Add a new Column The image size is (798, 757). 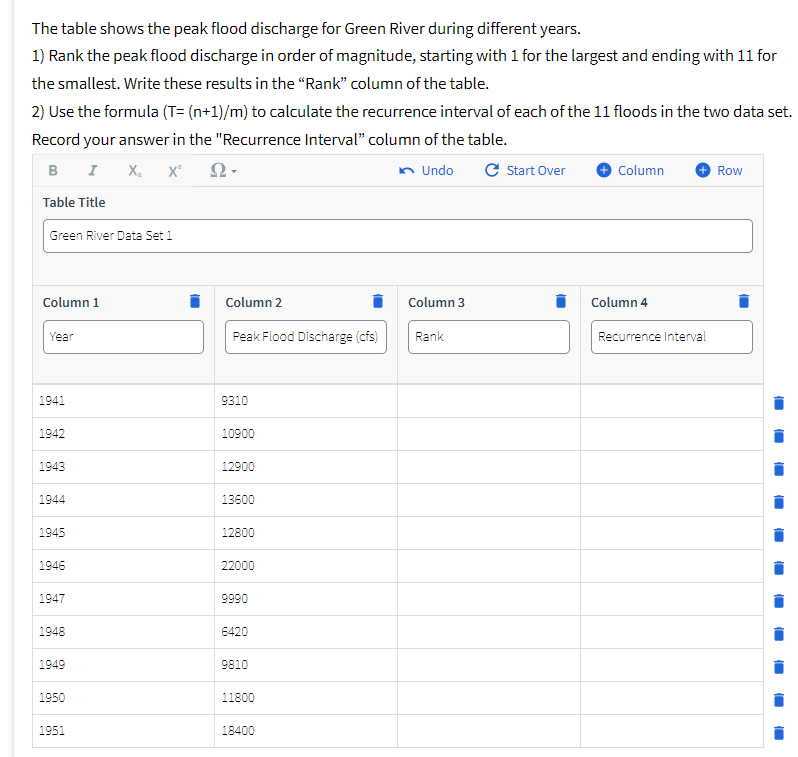click(x=630, y=171)
